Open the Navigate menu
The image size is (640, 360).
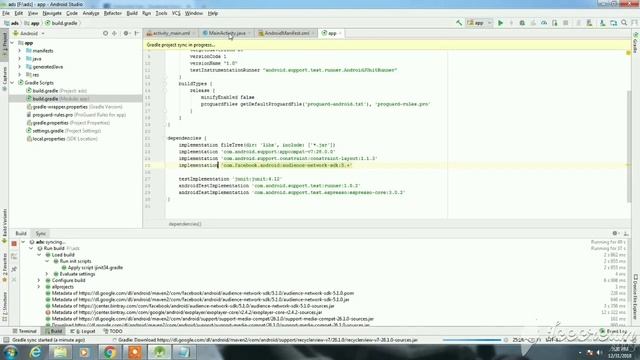tap(52, 13)
